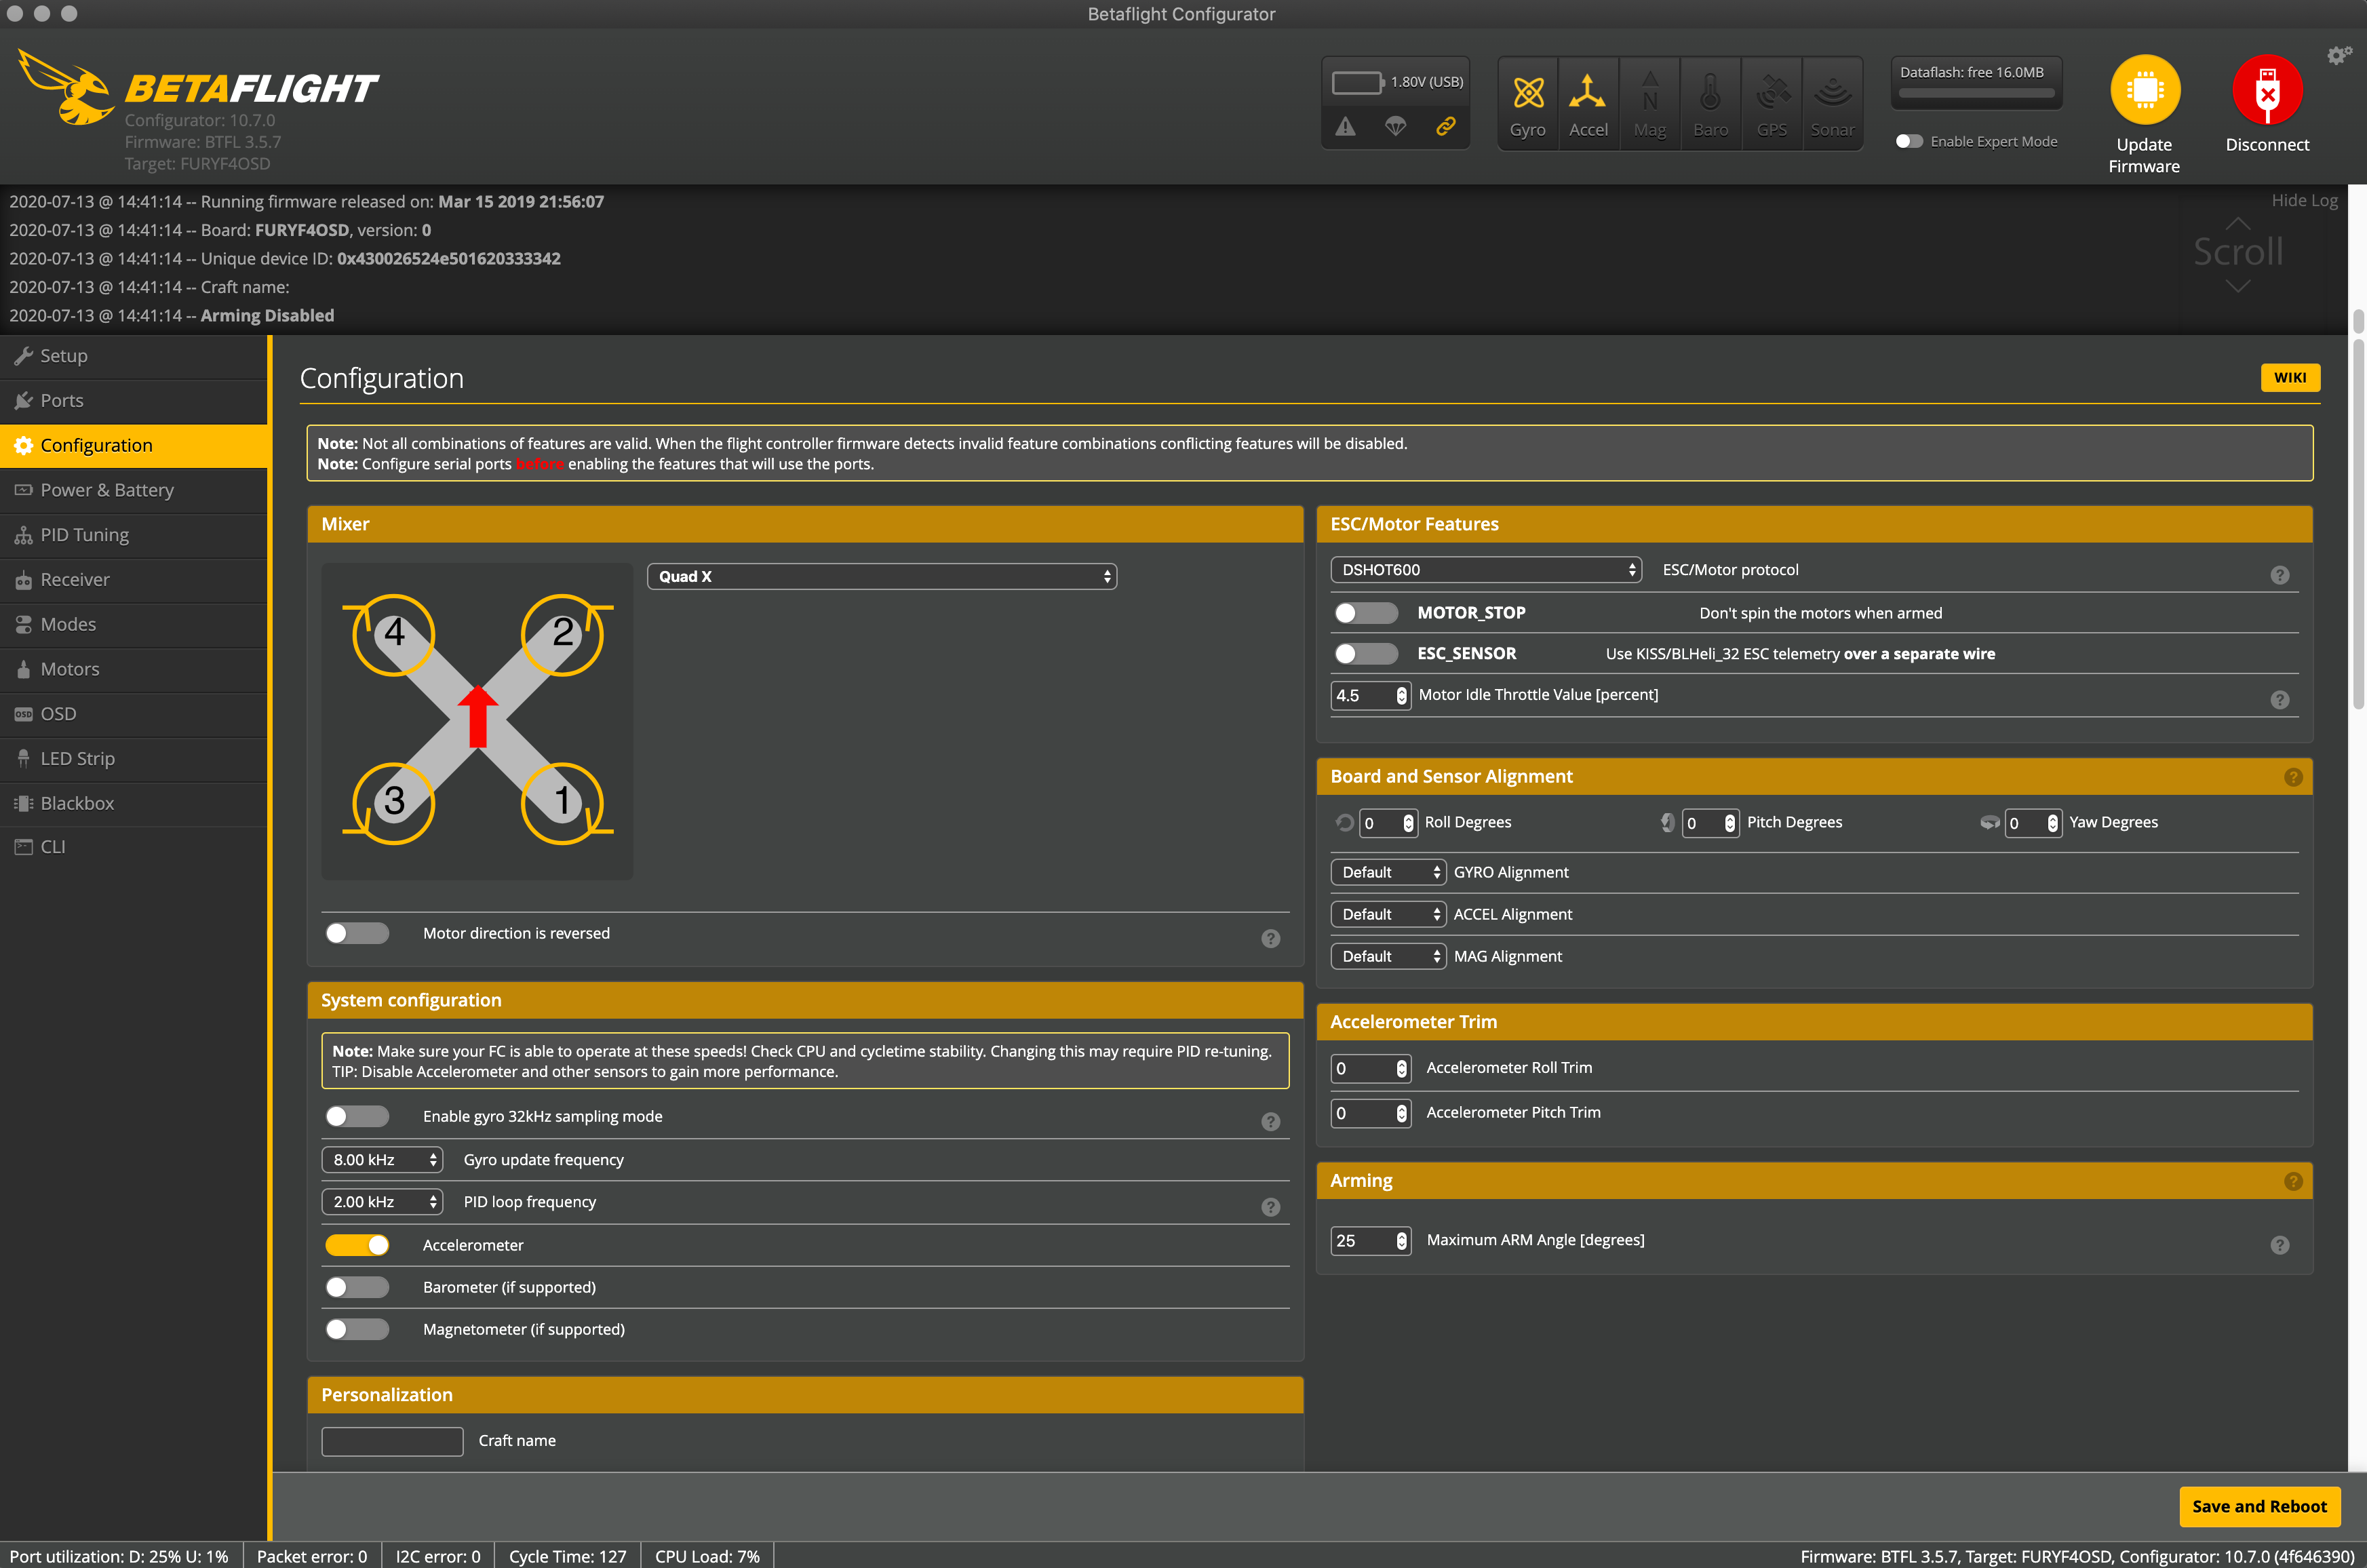Click help icon next to ESC/Motor protocol
This screenshot has height=1568, width=2367.
[2279, 575]
